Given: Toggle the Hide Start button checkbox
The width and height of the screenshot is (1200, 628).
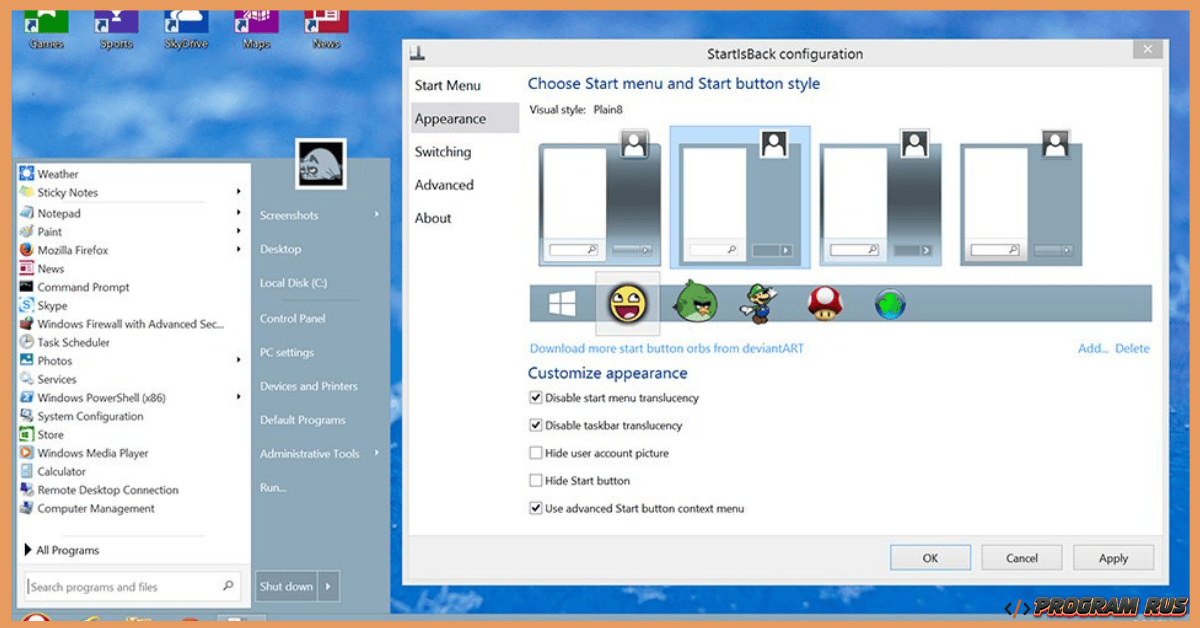Looking at the screenshot, I should 536,481.
